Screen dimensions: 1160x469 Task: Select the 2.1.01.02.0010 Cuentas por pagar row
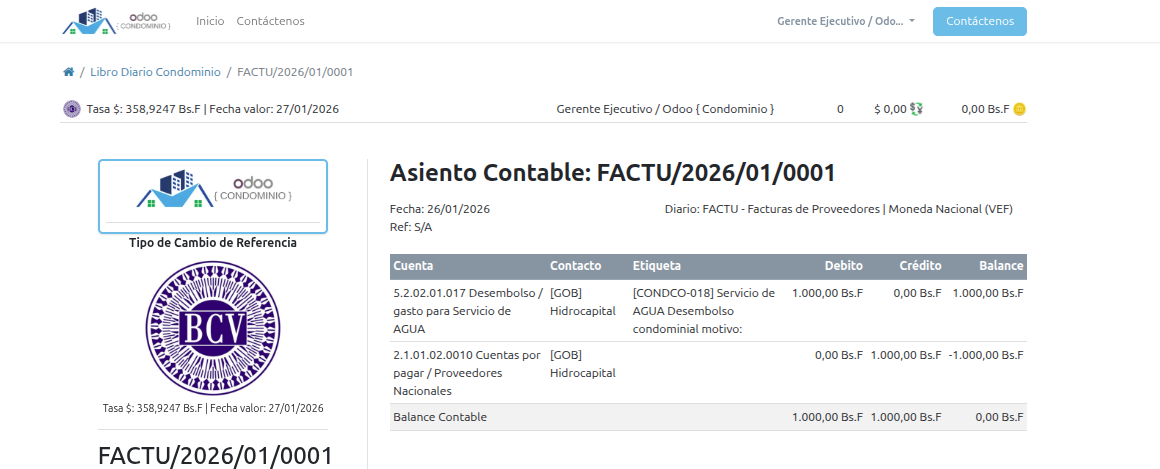point(468,372)
